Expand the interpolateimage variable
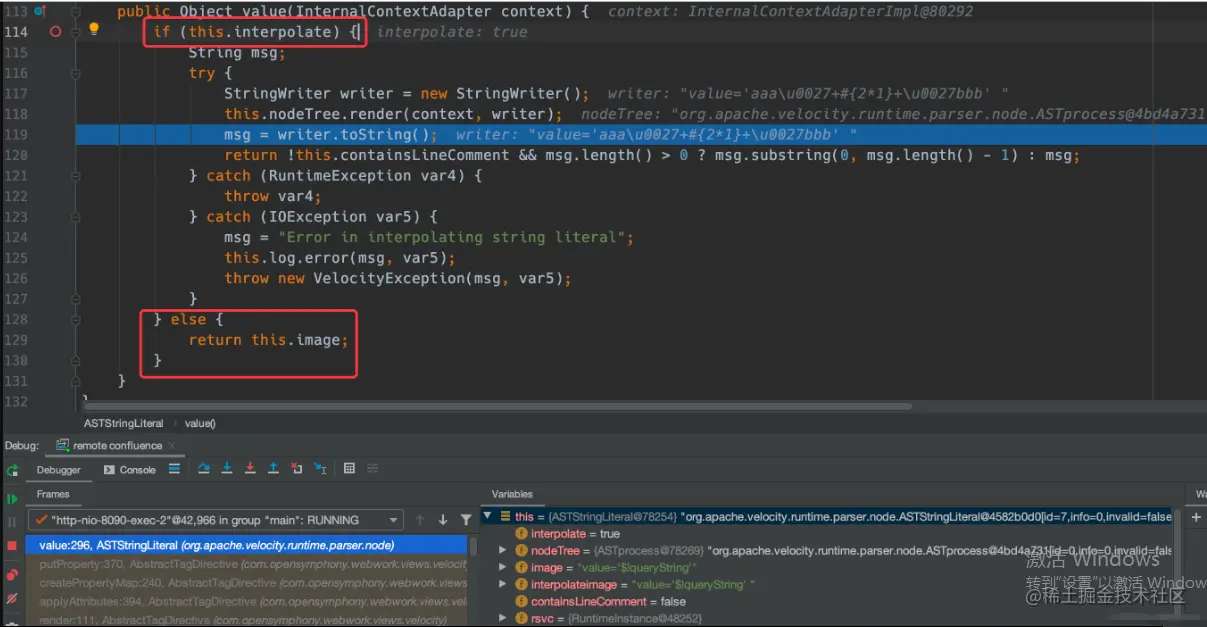This screenshot has width=1207, height=627. pos(503,584)
